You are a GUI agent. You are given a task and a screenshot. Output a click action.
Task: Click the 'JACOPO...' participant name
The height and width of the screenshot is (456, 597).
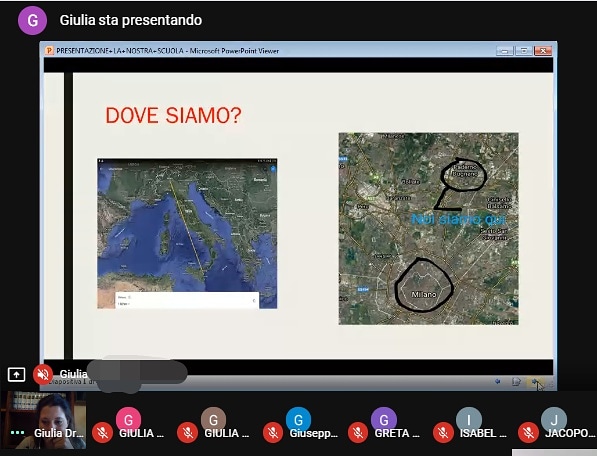pyautogui.click(x=570, y=433)
